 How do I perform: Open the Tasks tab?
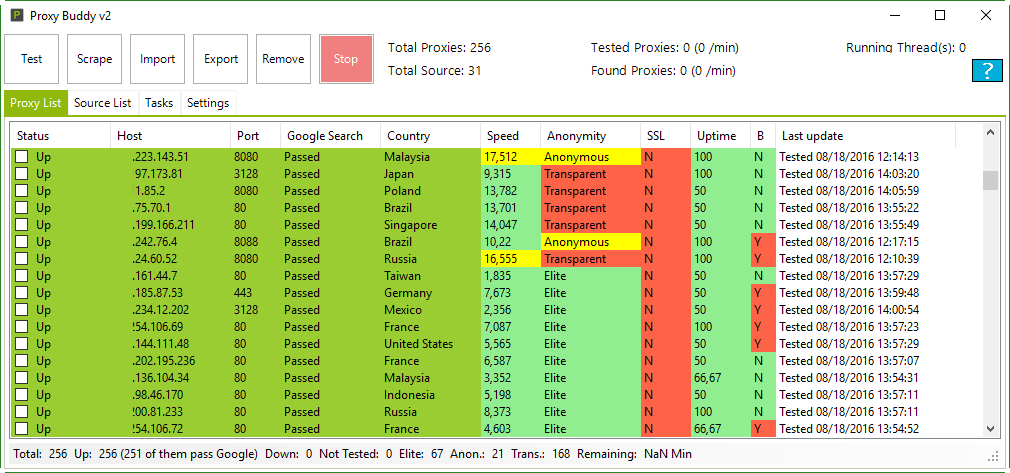point(159,103)
